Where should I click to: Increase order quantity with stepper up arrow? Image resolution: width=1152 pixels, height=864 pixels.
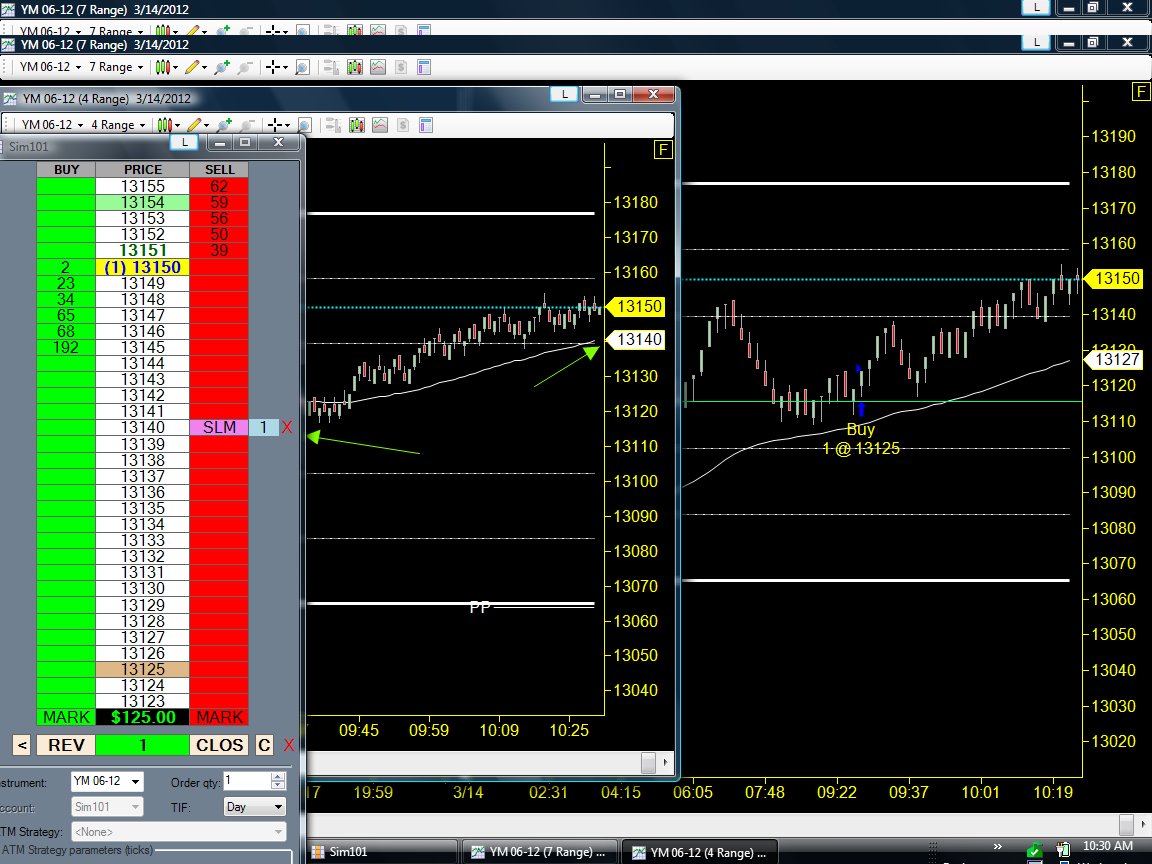pyautogui.click(x=278, y=777)
